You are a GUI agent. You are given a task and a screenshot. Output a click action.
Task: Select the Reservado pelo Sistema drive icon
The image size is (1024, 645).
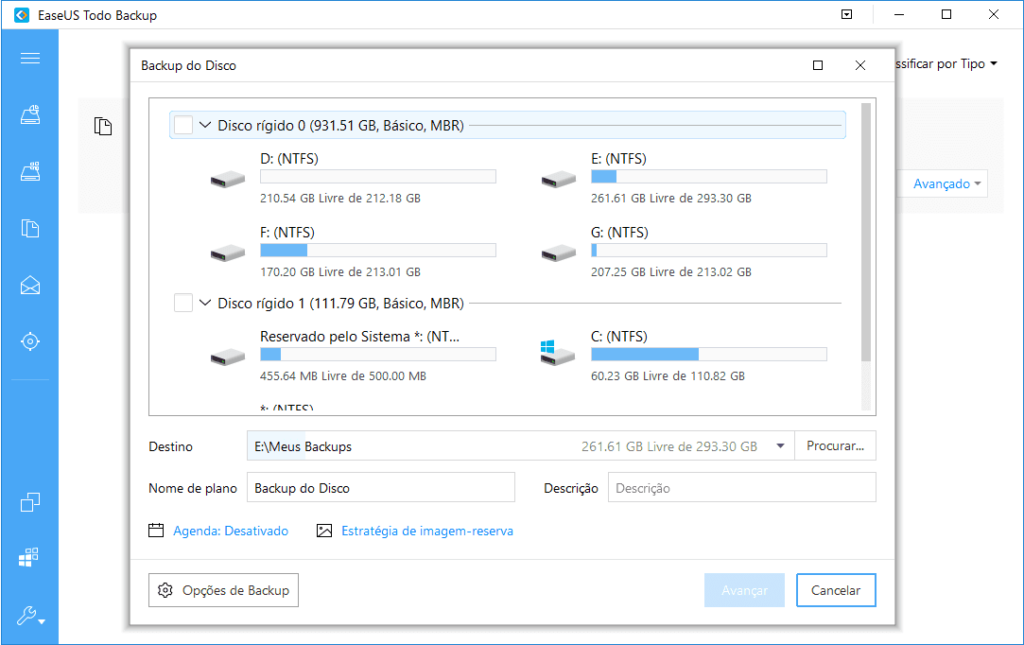(227, 356)
